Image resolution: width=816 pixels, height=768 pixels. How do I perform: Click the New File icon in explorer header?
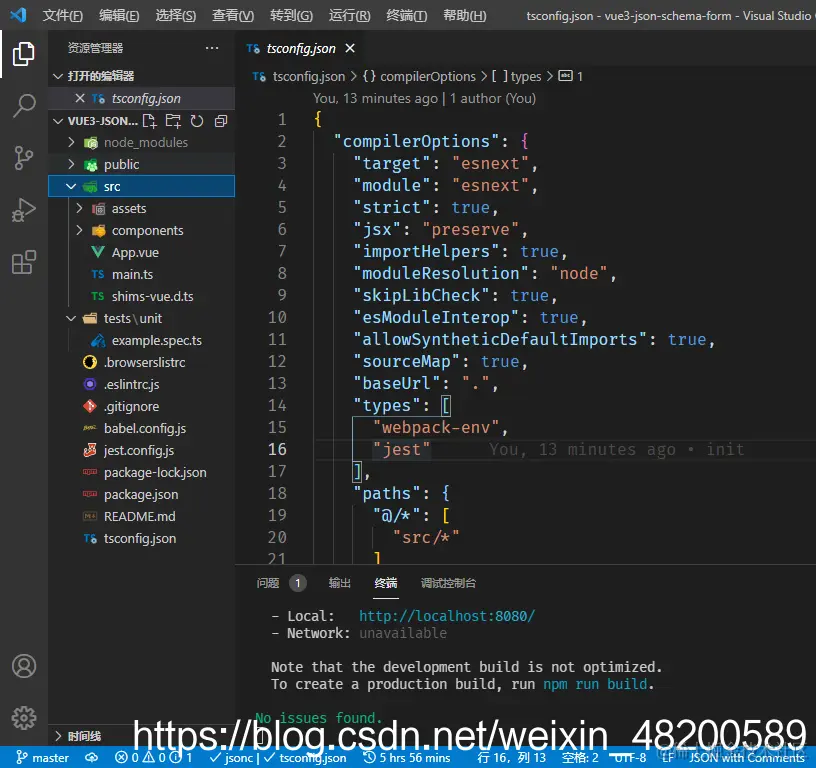[x=149, y=121]
